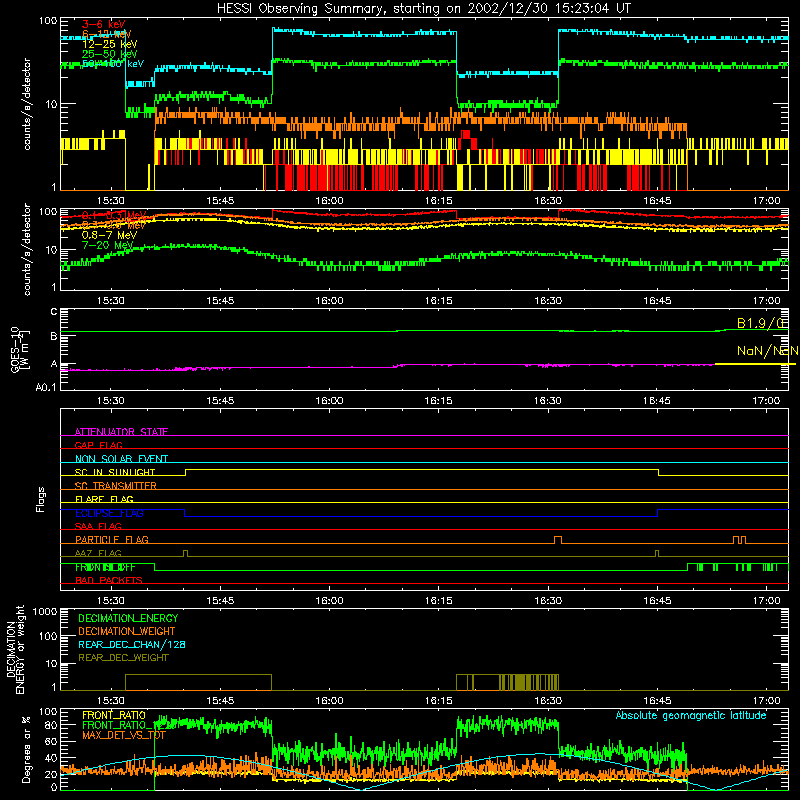Click the 15:45 tick label in Decimation panel
The image size is (800, 800).
pos(220,701)
